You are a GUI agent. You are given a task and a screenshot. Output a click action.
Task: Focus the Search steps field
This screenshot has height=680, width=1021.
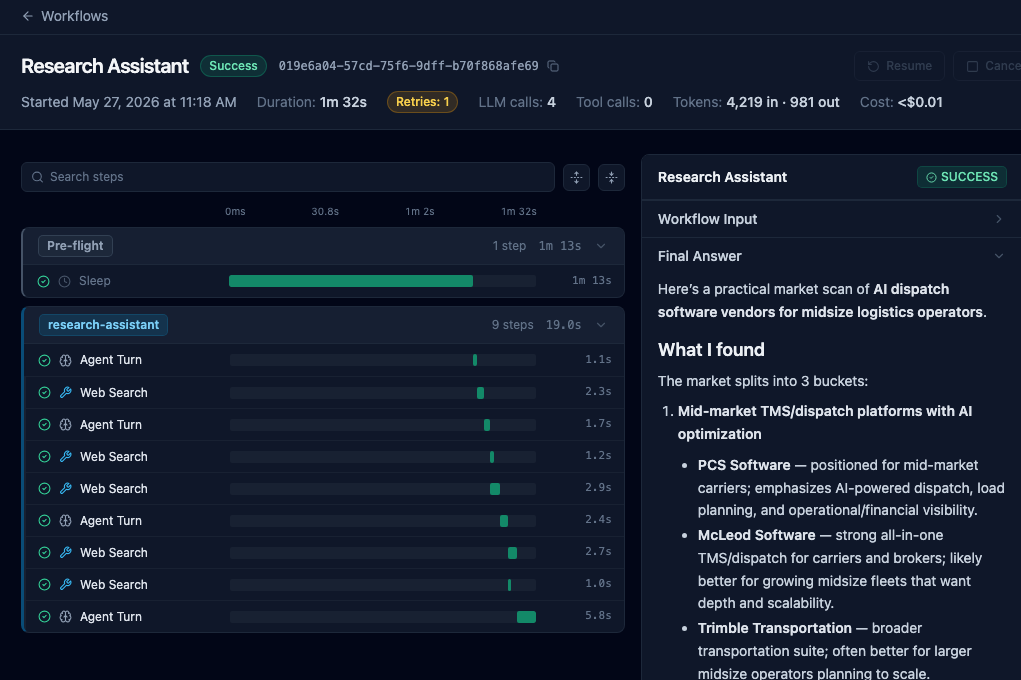coord(288,177)
